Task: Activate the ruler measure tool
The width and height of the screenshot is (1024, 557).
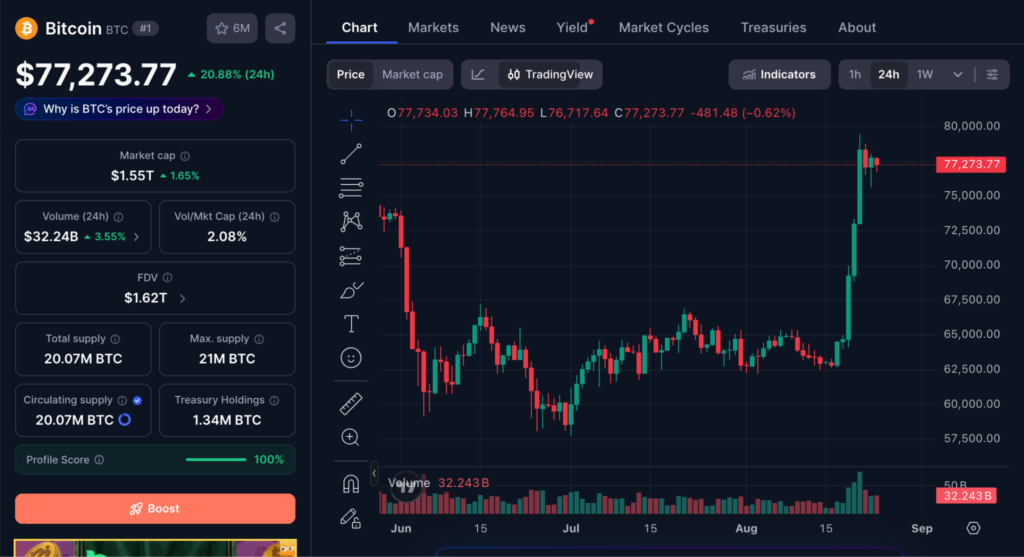Action: 351,404
